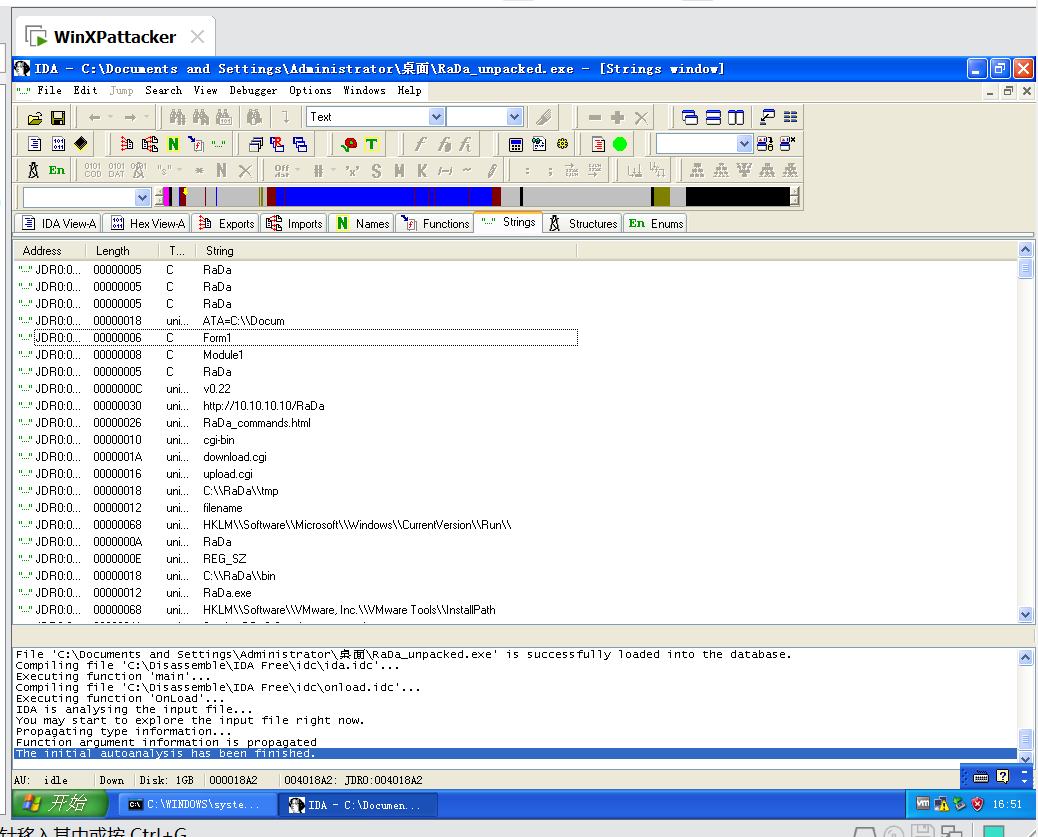
Task: Click the red-lined document icon
Action: click(x=598, y=144)
